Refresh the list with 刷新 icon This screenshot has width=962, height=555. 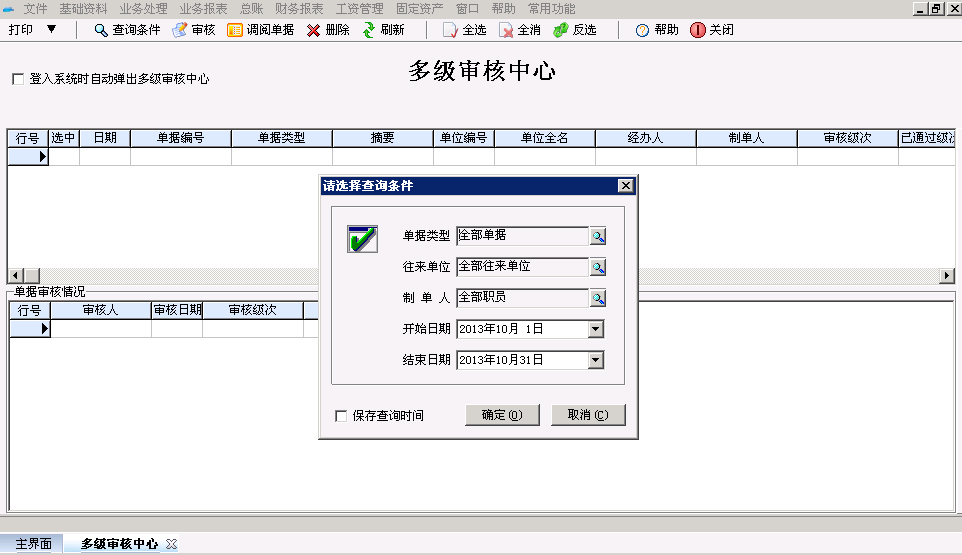tap(369, 30)
